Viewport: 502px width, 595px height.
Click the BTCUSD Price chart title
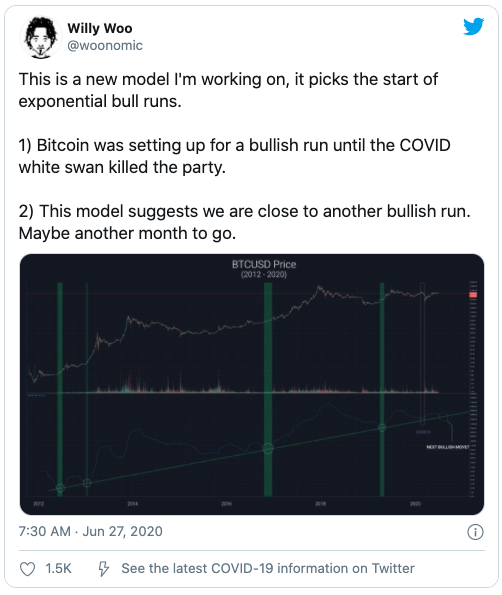(264, 264)
